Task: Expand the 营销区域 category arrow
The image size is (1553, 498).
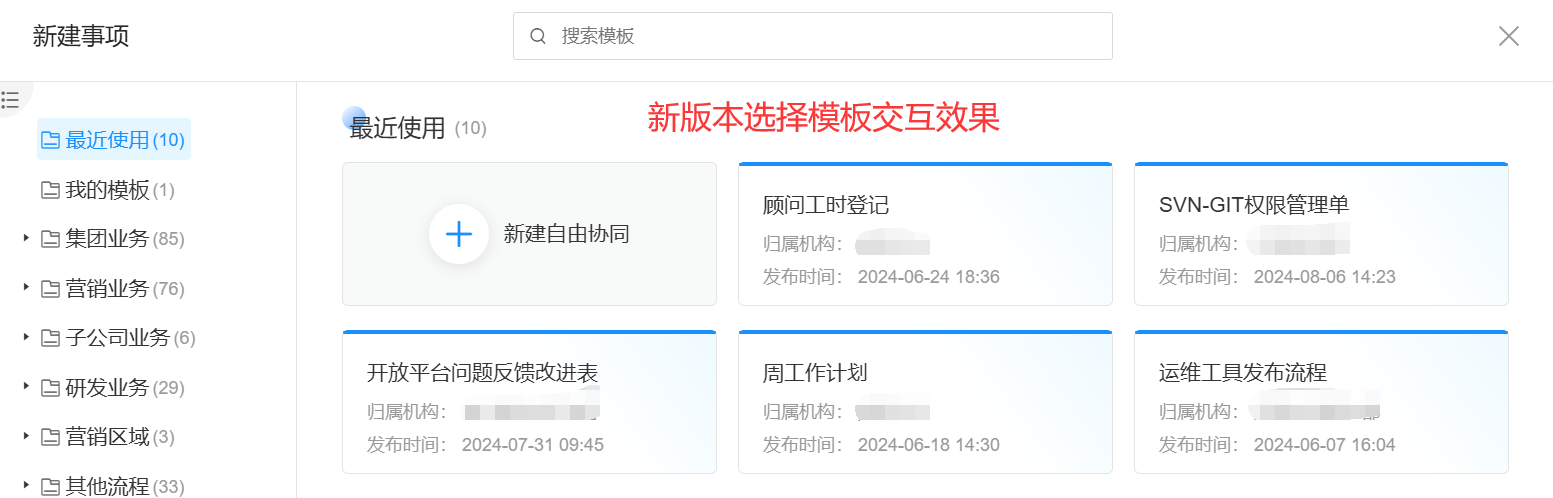Action: (26, 437)
